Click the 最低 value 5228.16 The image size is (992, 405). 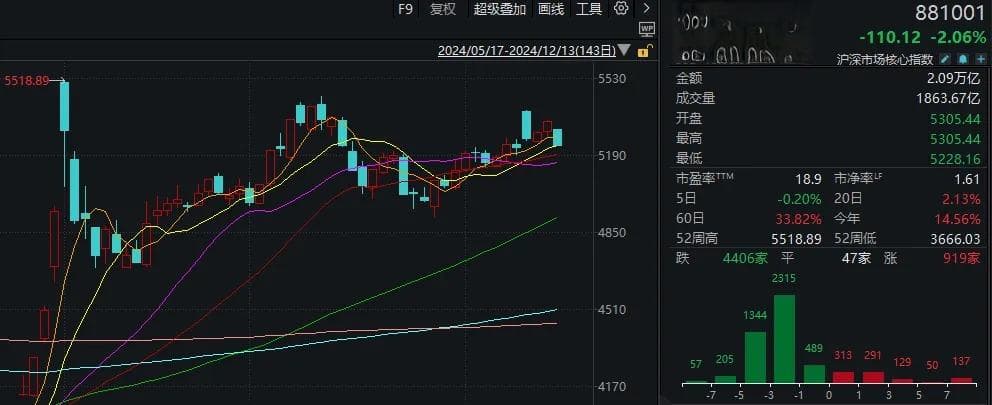pyautogui.click(x=955, y=158)
